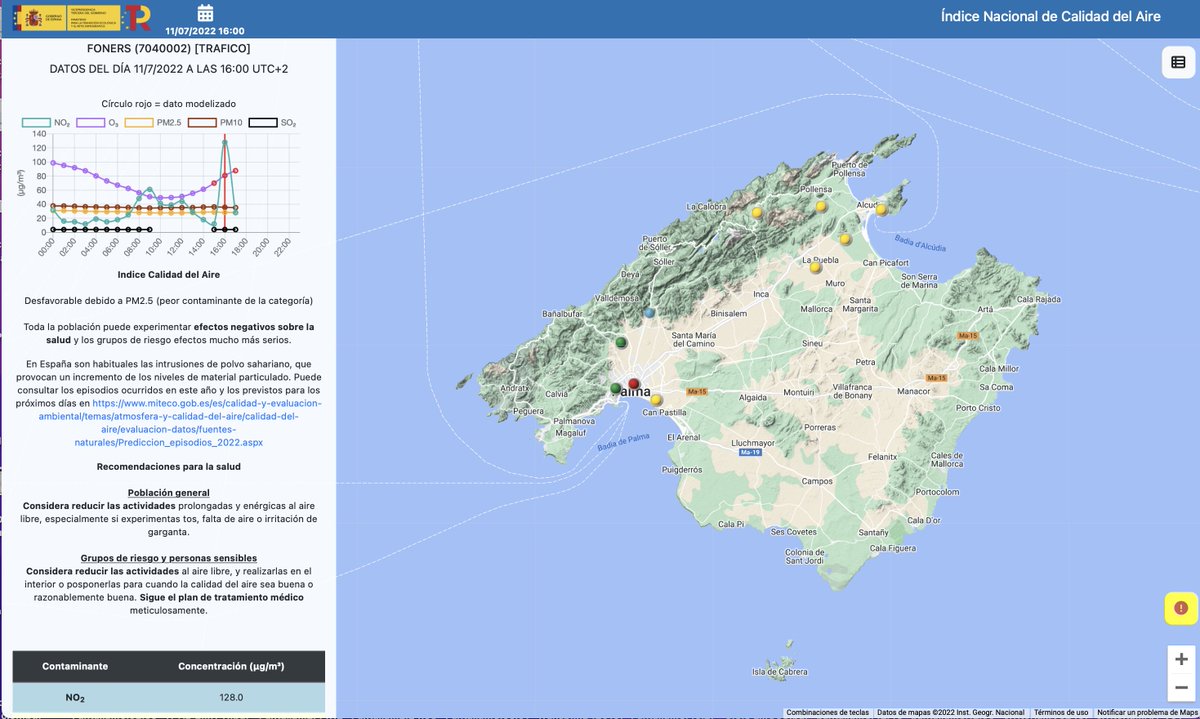Click the Gobierno de España logo
This screenshot has height=719, width=1200.
pos(66,18)
